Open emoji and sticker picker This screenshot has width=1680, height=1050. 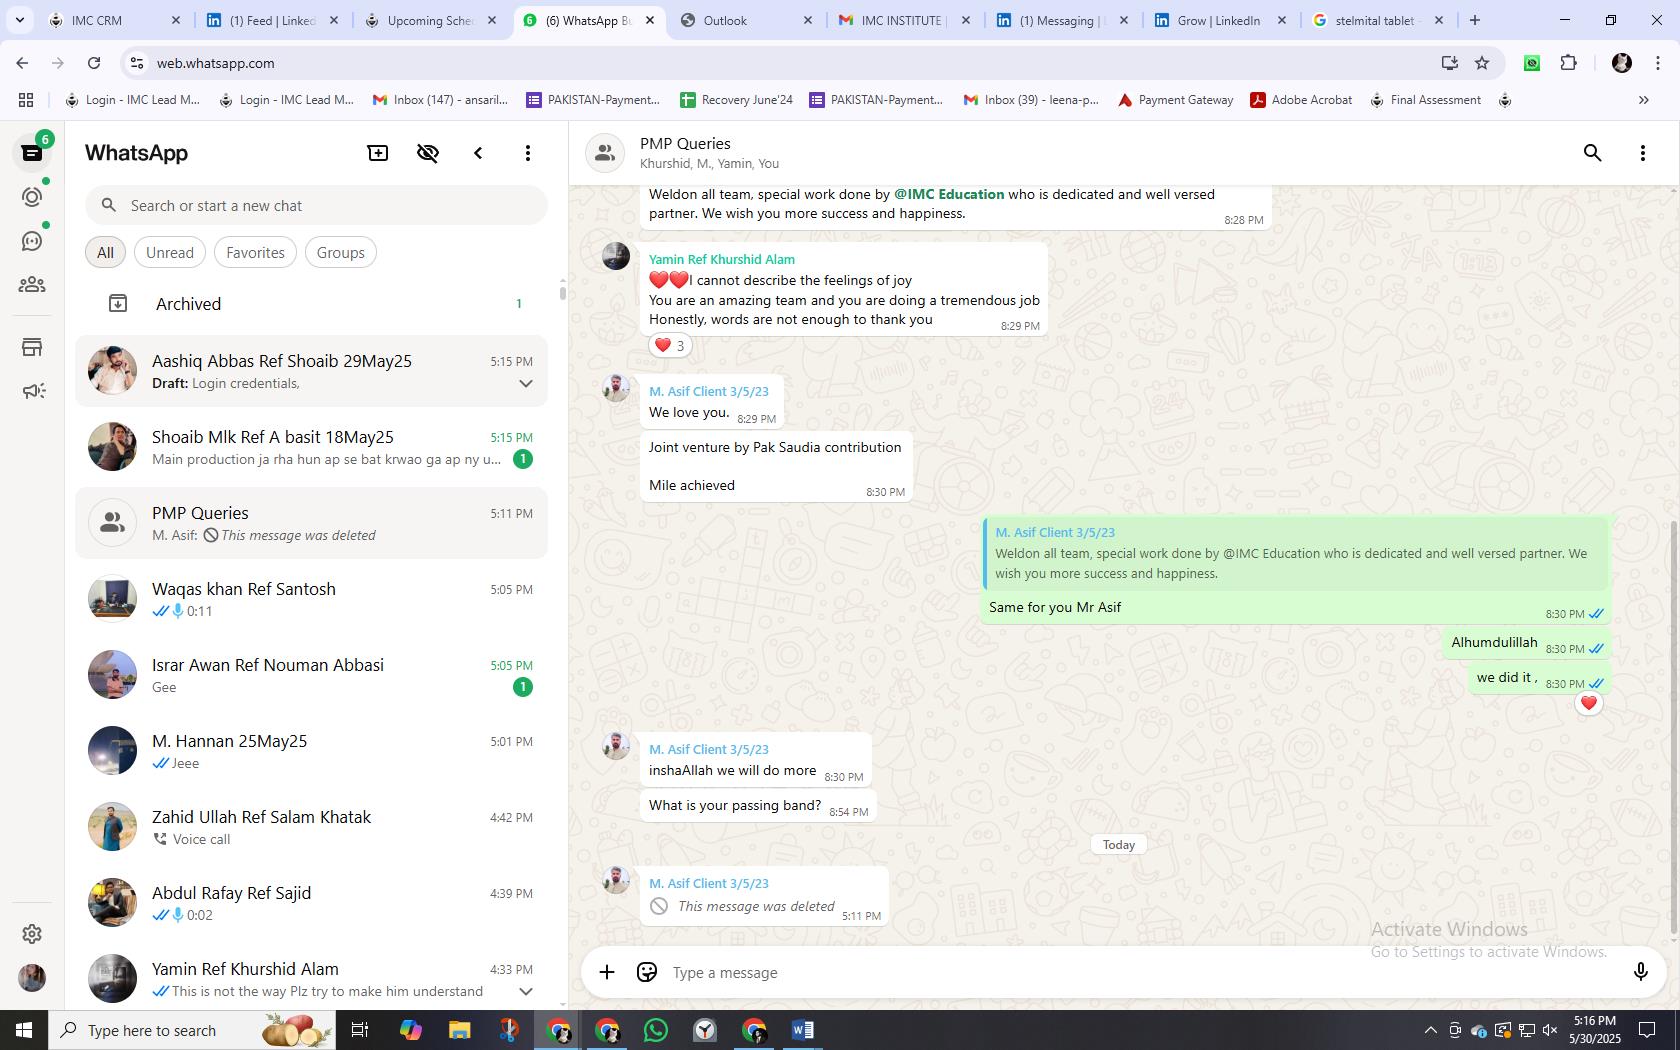pyautogui.click(x=647, y=972)
